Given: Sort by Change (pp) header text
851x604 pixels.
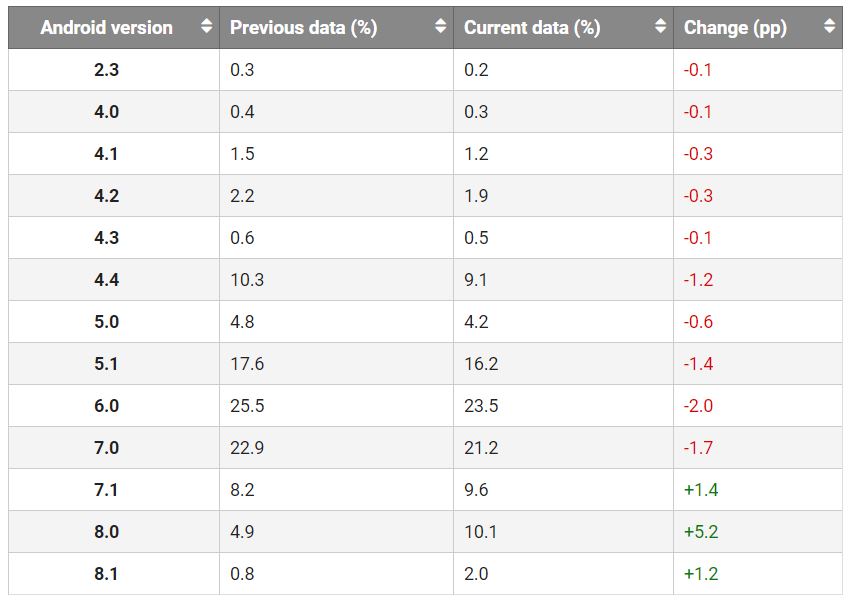Looking at the screenshot, I should point(735,28).
